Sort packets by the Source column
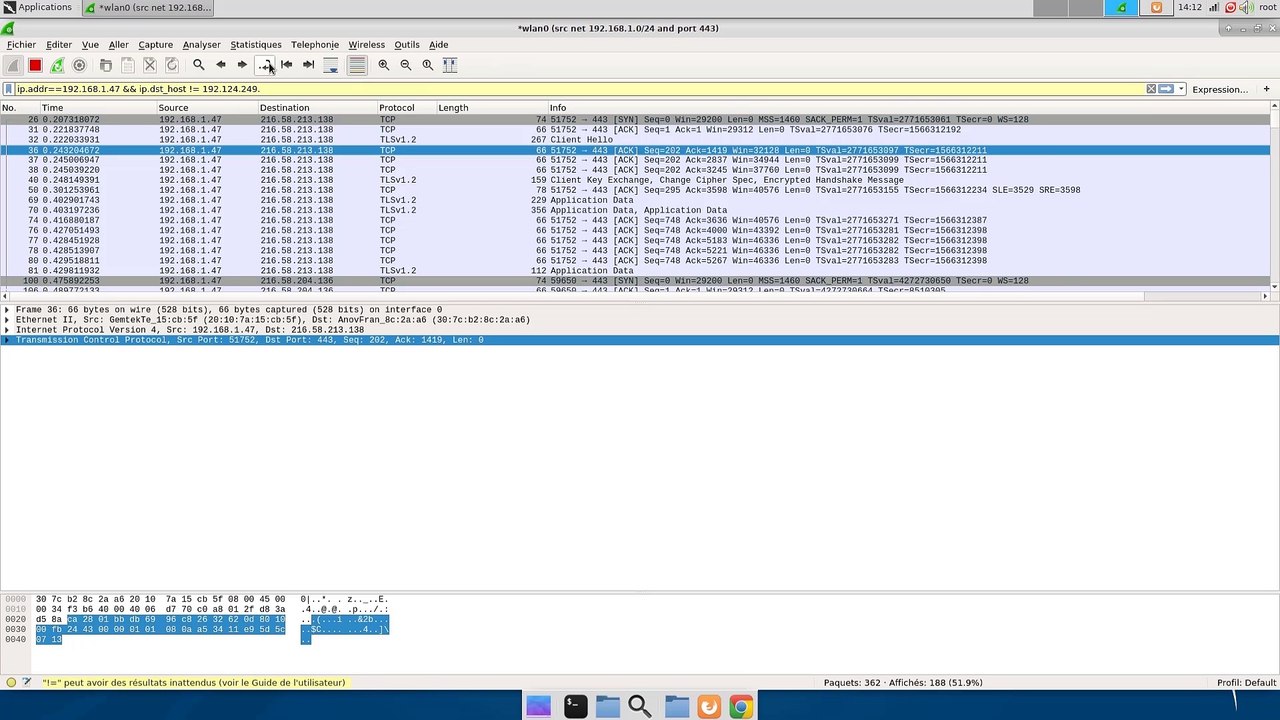1280x720 pixels. click(x=206, y=107)
